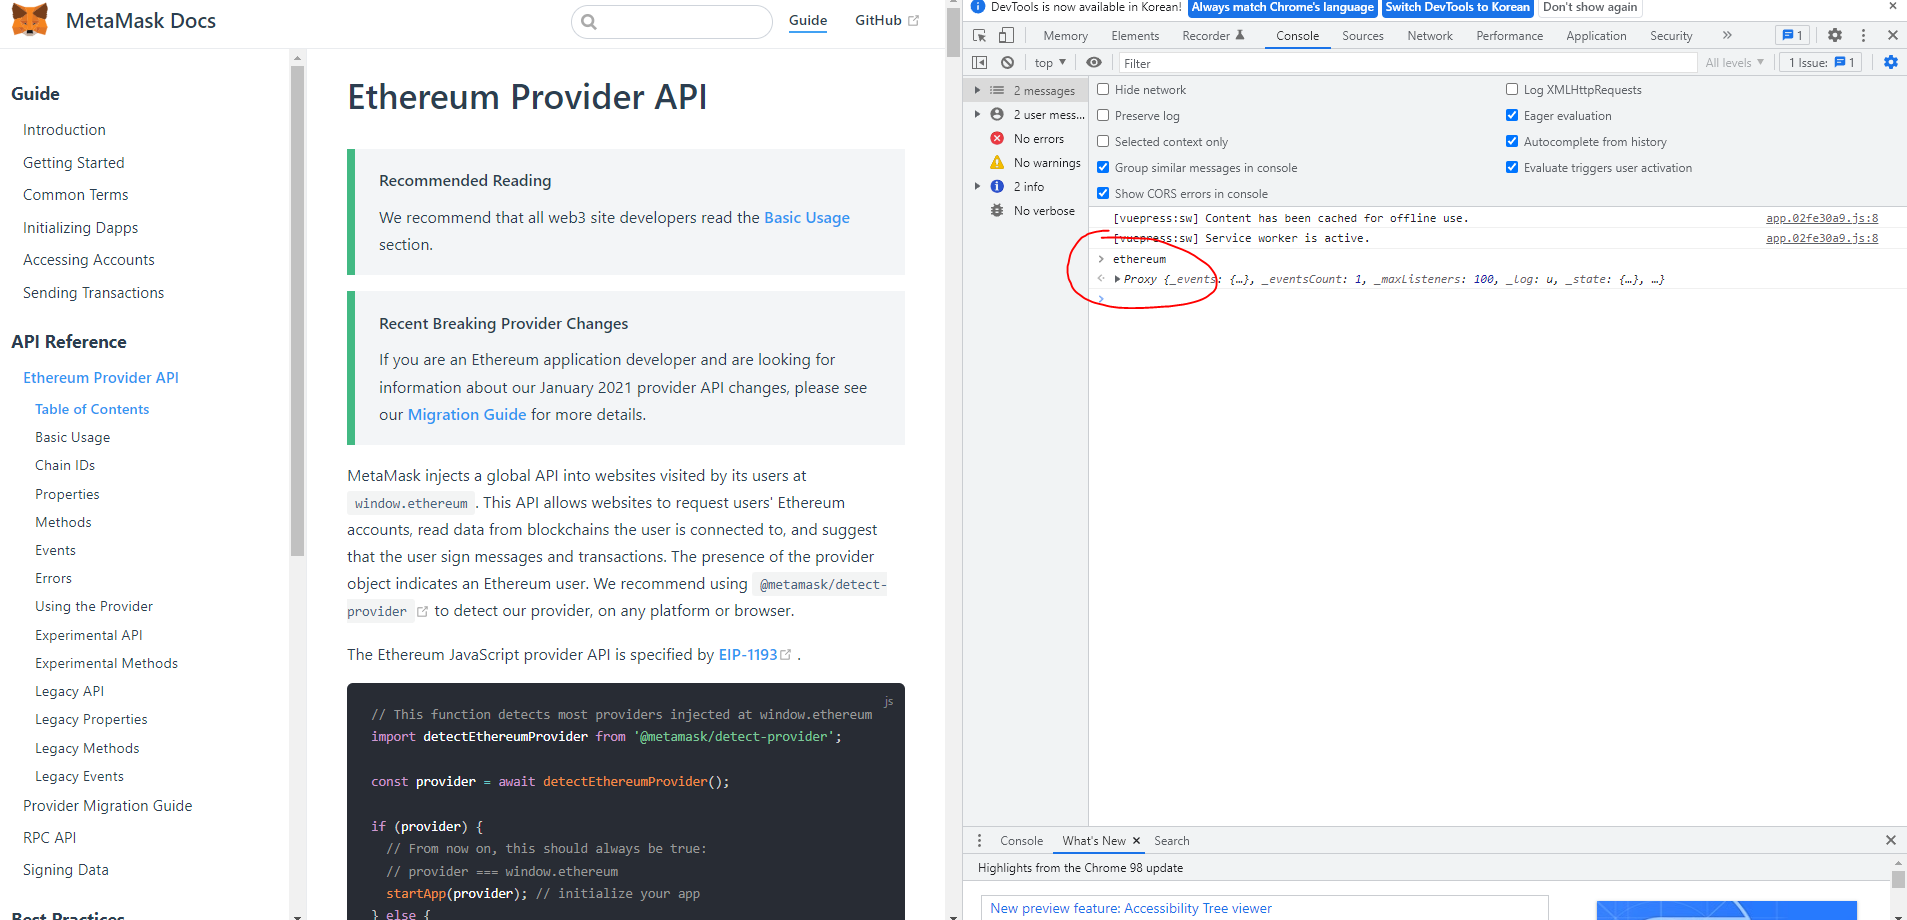The height and width of the screenshot is (920, 1907).
Task: Open console settings blue gear
Action: coord(1891,62)
